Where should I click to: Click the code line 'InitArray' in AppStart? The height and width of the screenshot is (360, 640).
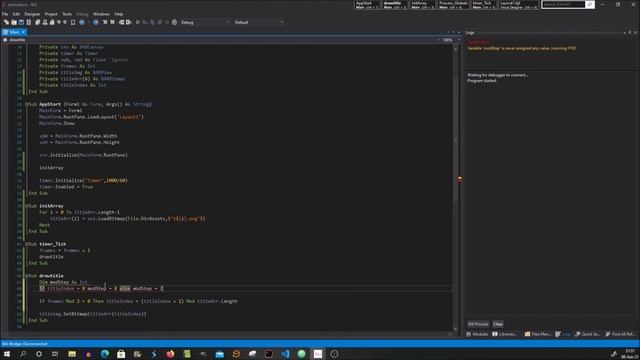click(51, 168)
